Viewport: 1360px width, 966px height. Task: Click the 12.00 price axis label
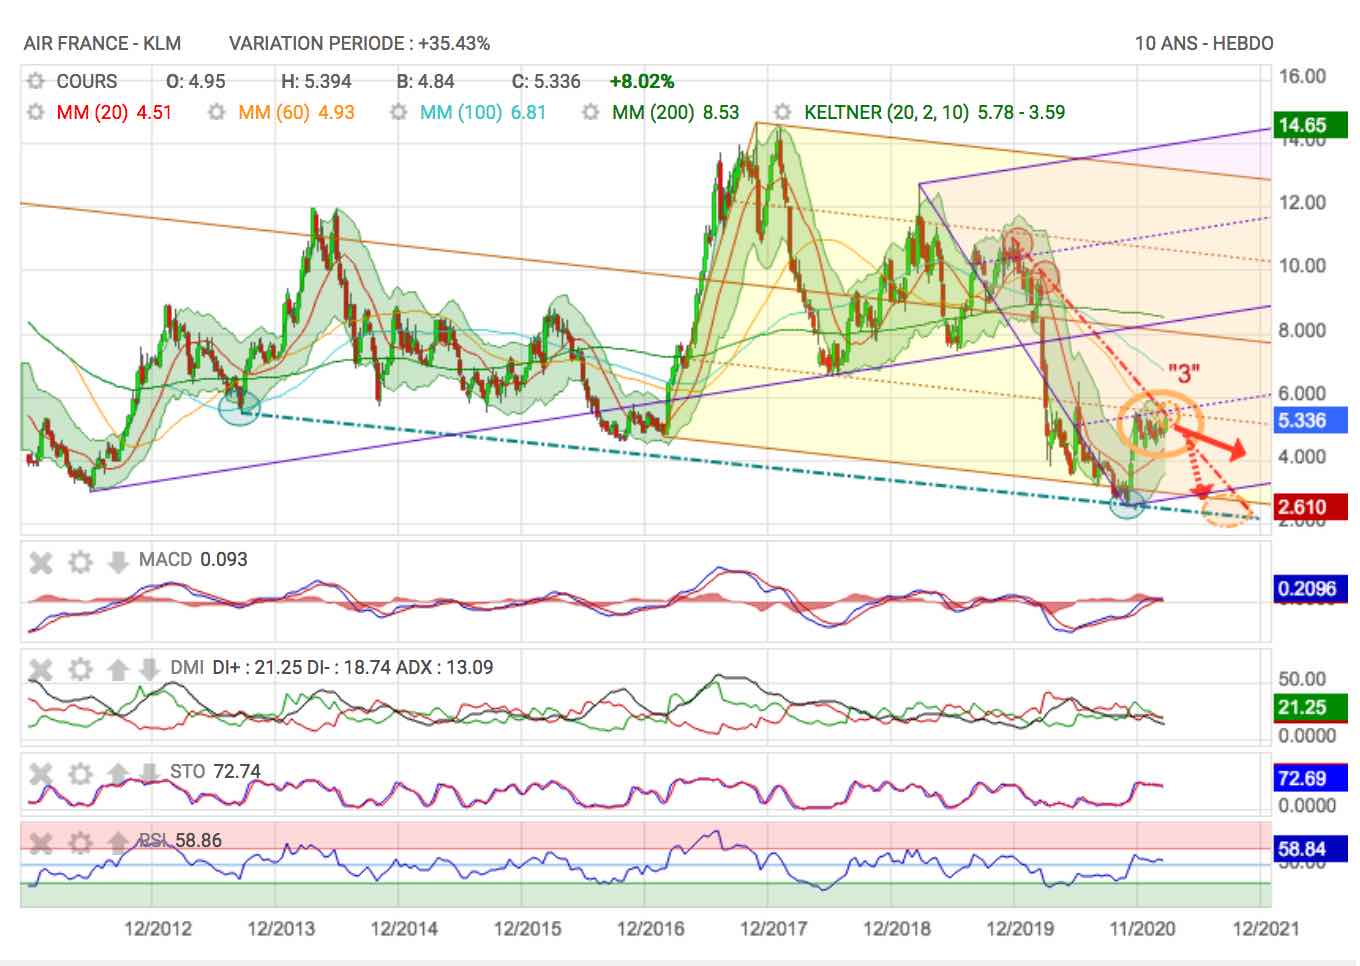1302,202
